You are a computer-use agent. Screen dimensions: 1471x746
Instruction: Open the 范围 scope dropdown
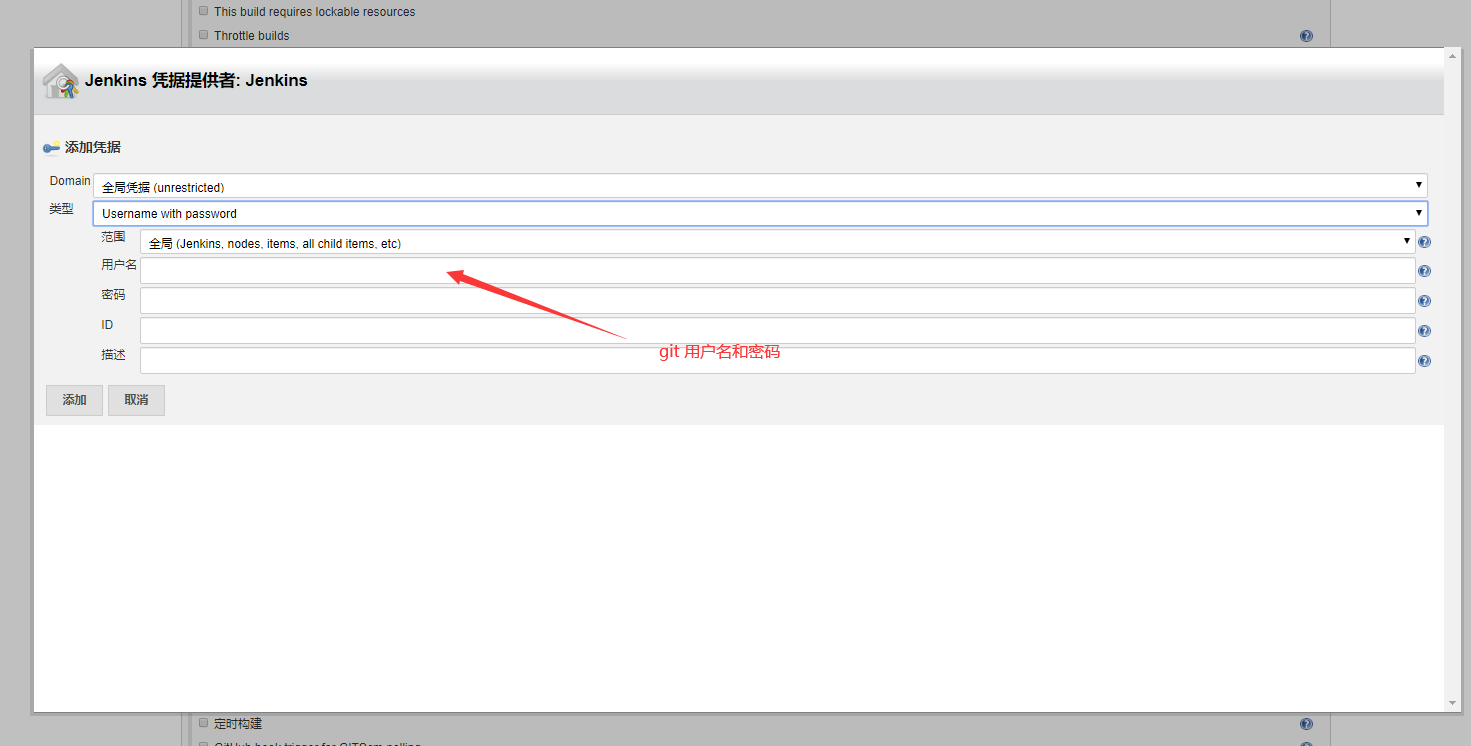tap(778, 242)
